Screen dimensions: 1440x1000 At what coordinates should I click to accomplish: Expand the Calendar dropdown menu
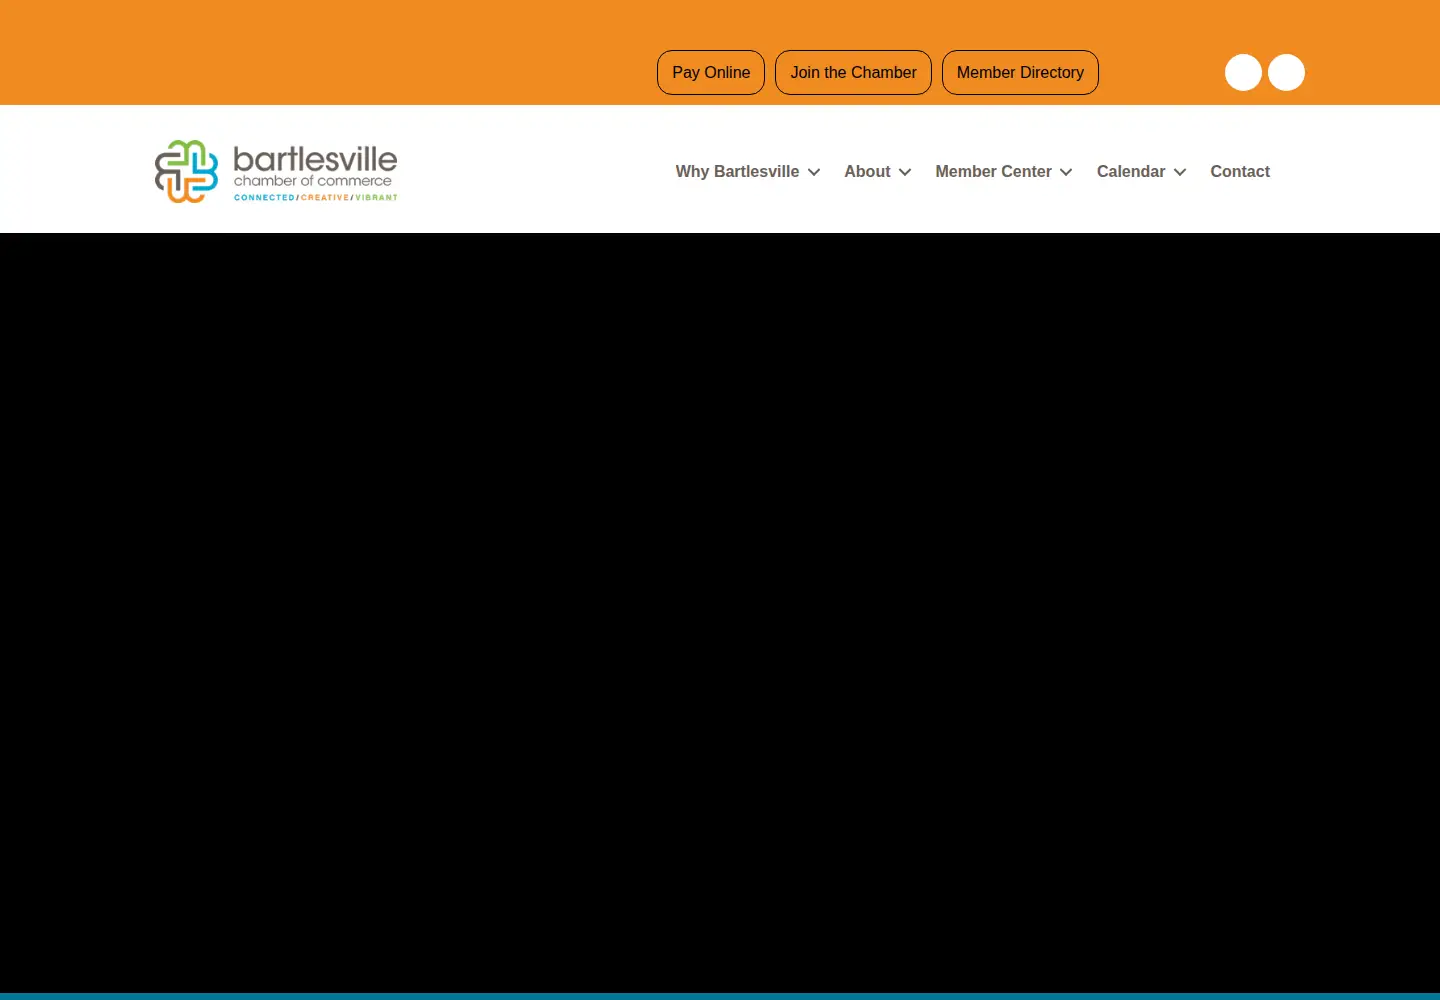1141,172
